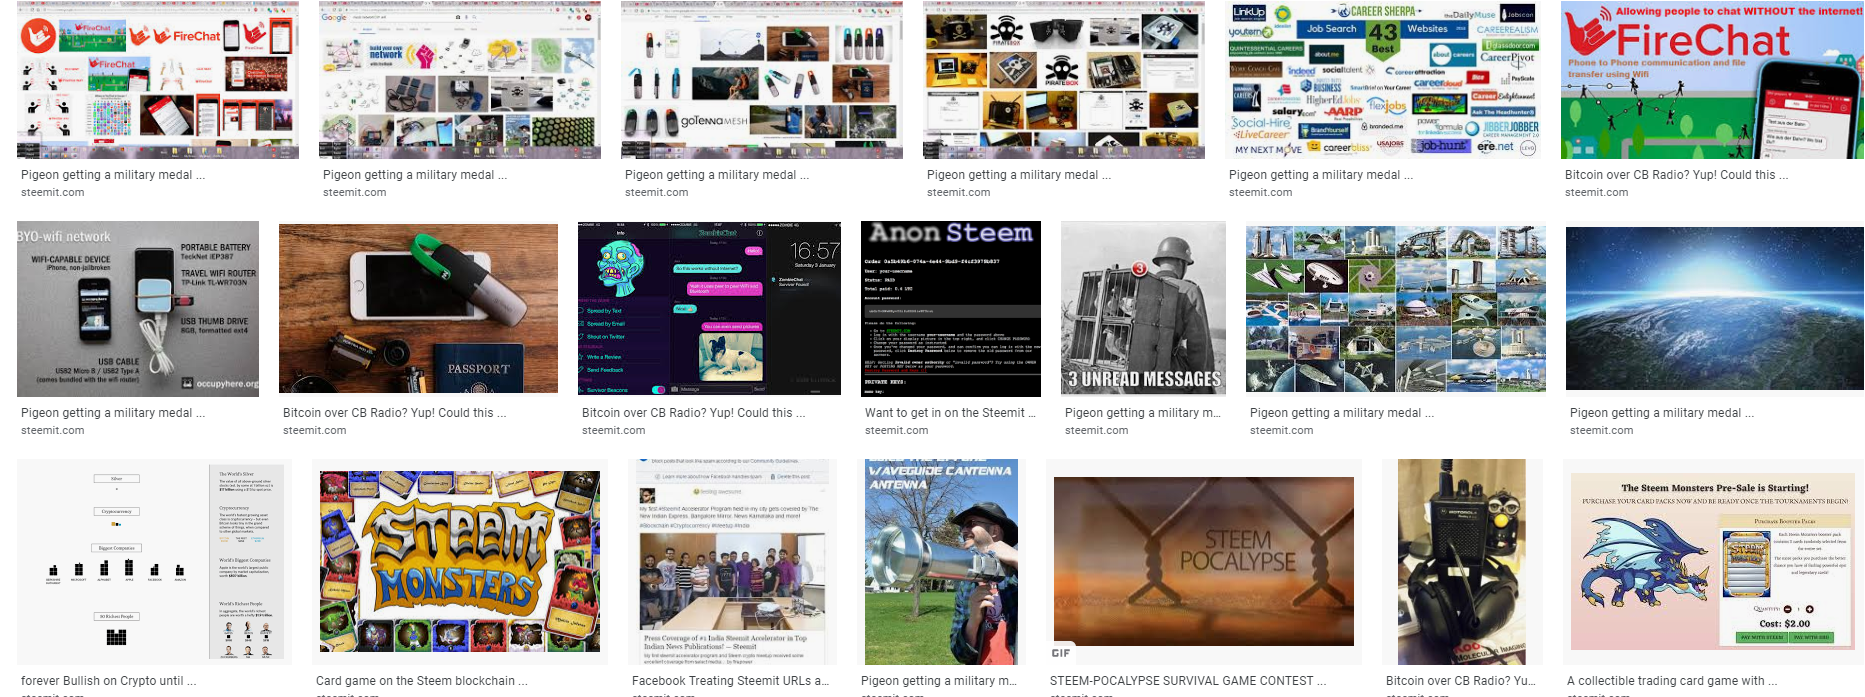Click the caption under '3 Unread Messages' image
This screenshot has height=697, width=1865.
click(1143, 413)
